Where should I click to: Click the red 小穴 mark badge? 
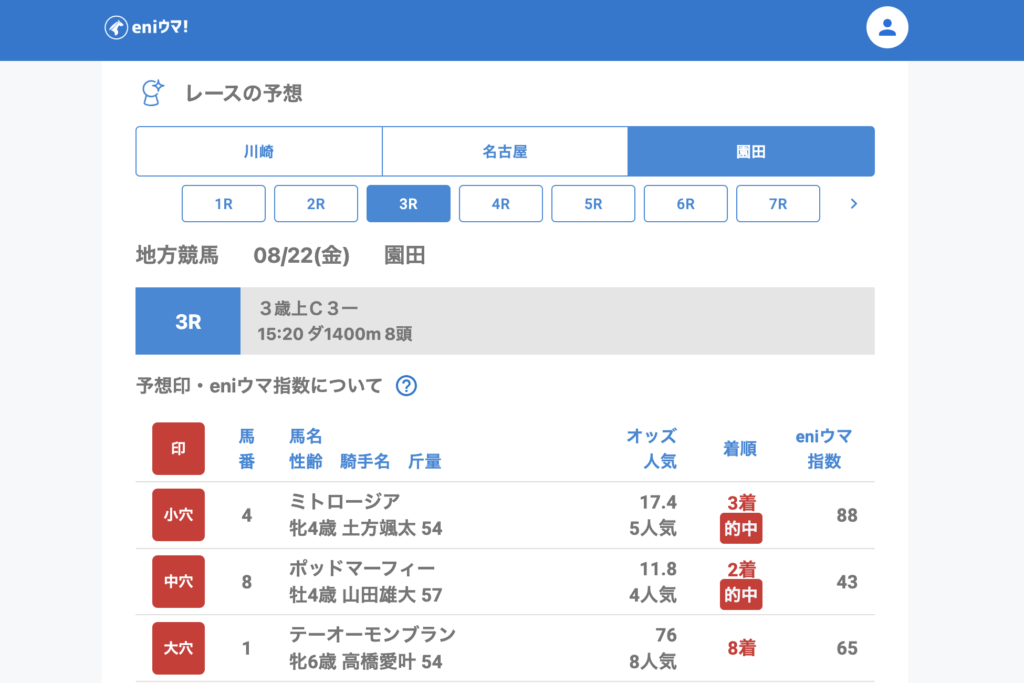tap(178, 515)
